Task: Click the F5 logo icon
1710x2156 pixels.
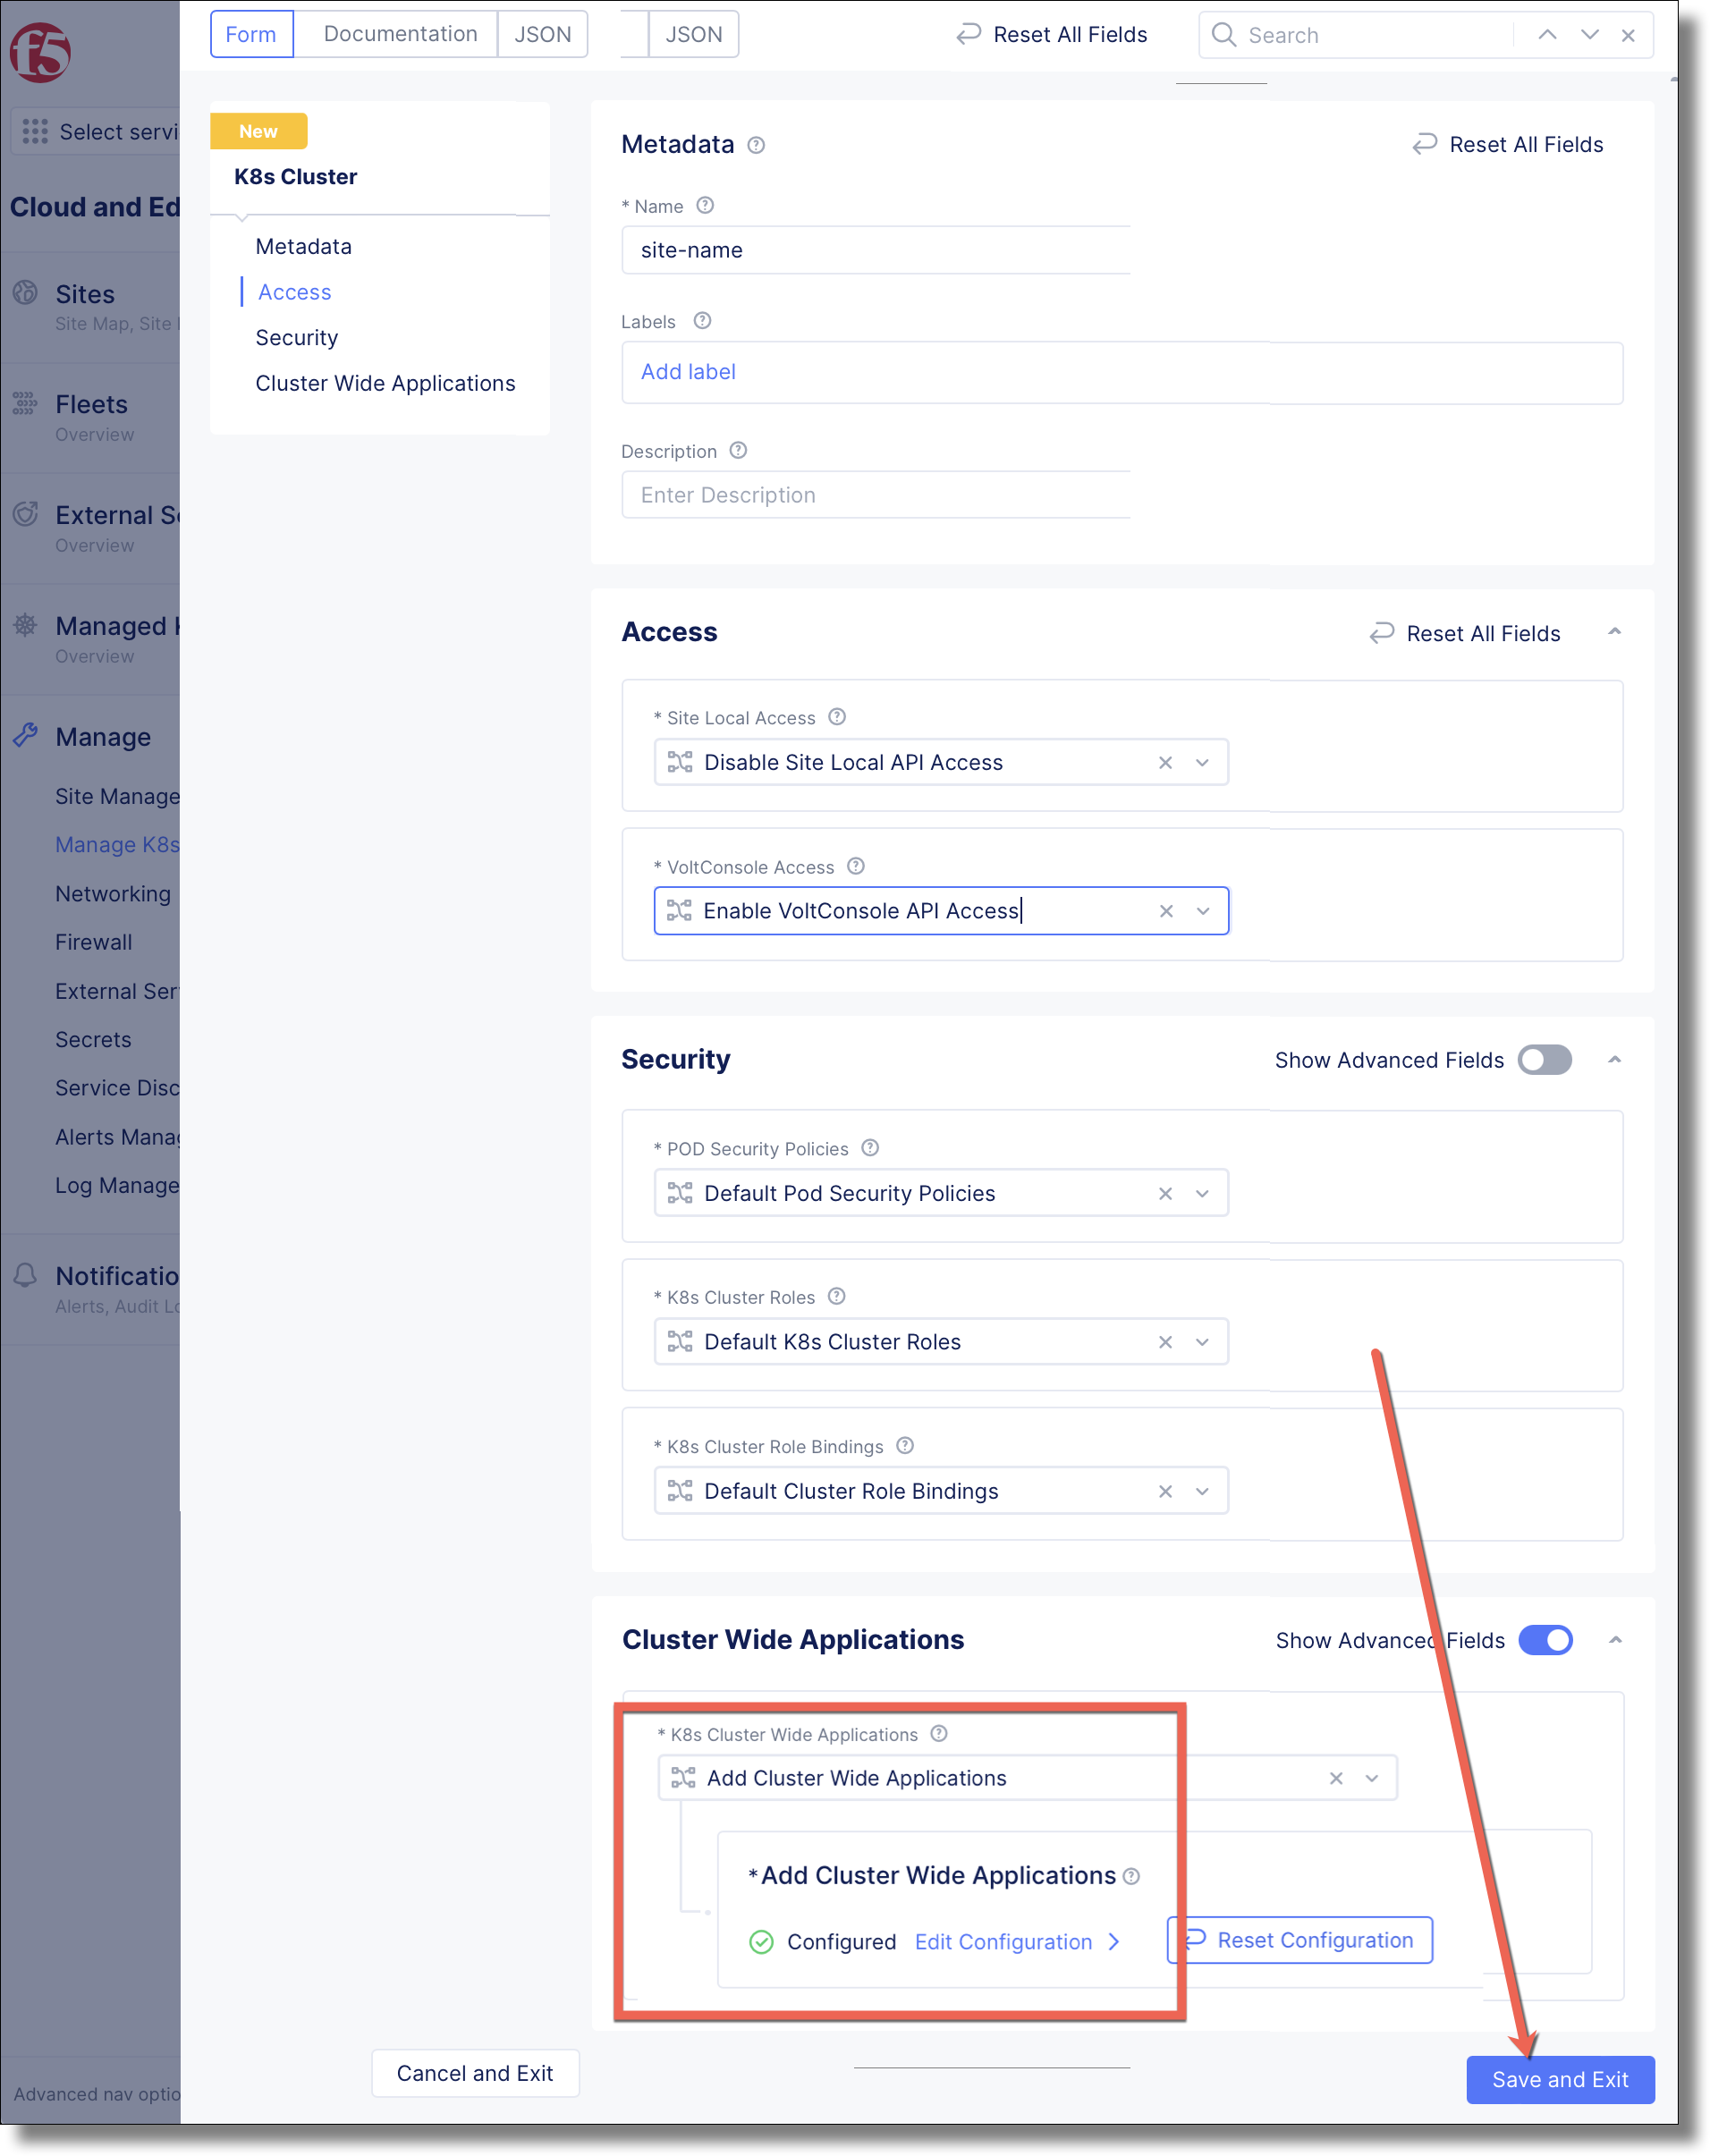Action: (x=40, y=52)
